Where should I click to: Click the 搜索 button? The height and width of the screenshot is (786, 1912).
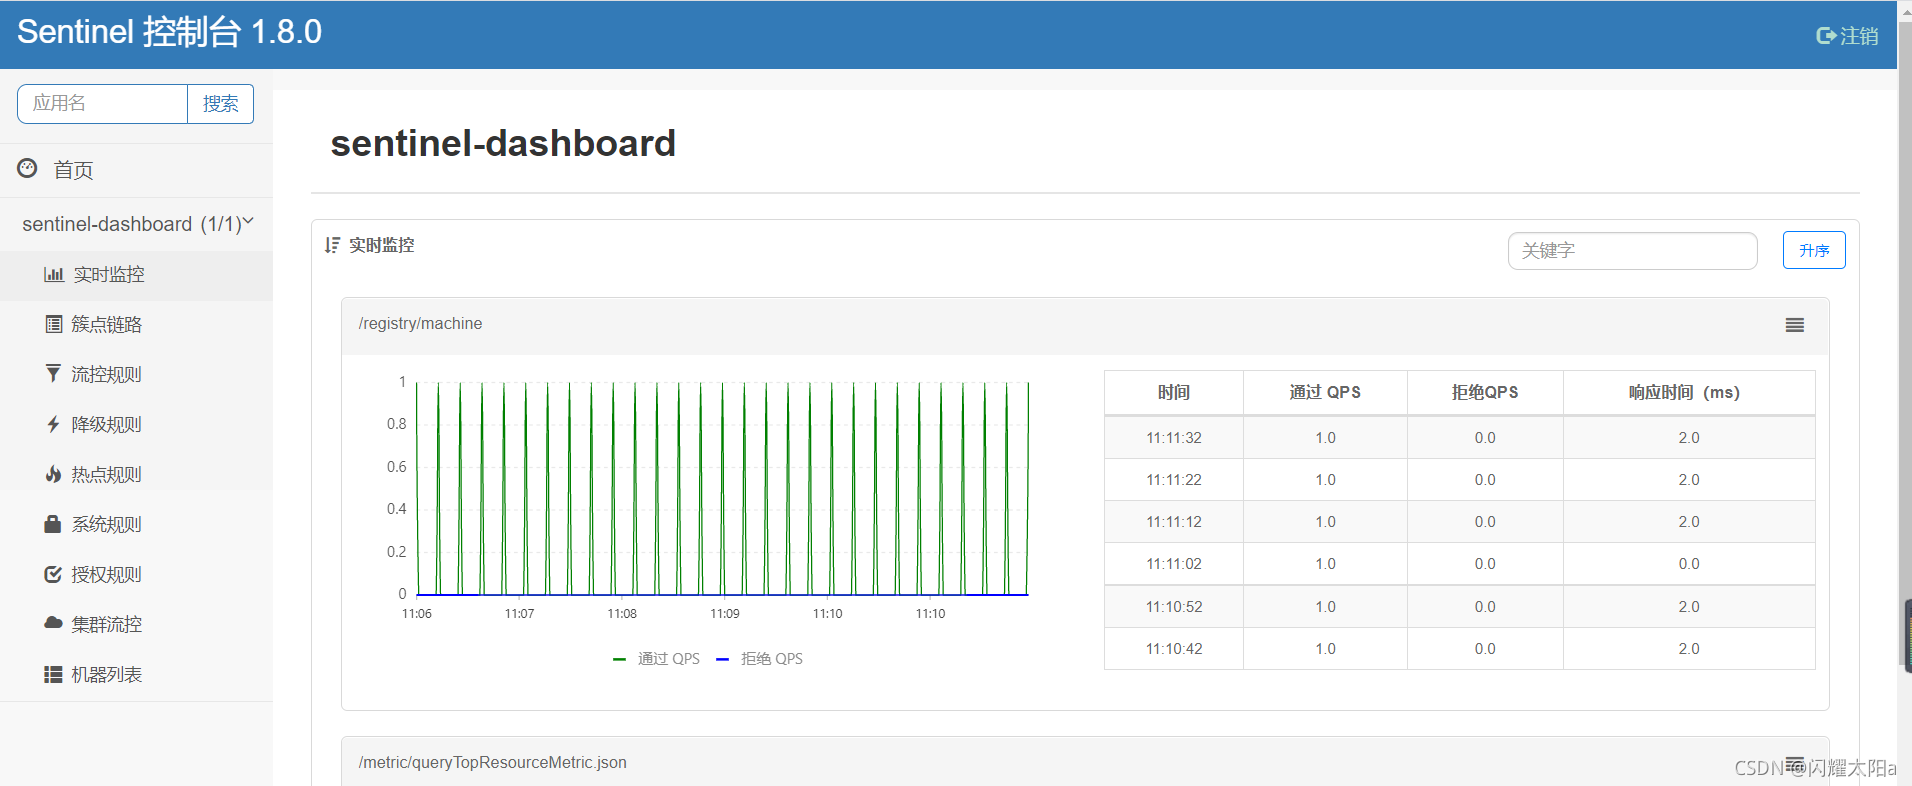point(221,104)
